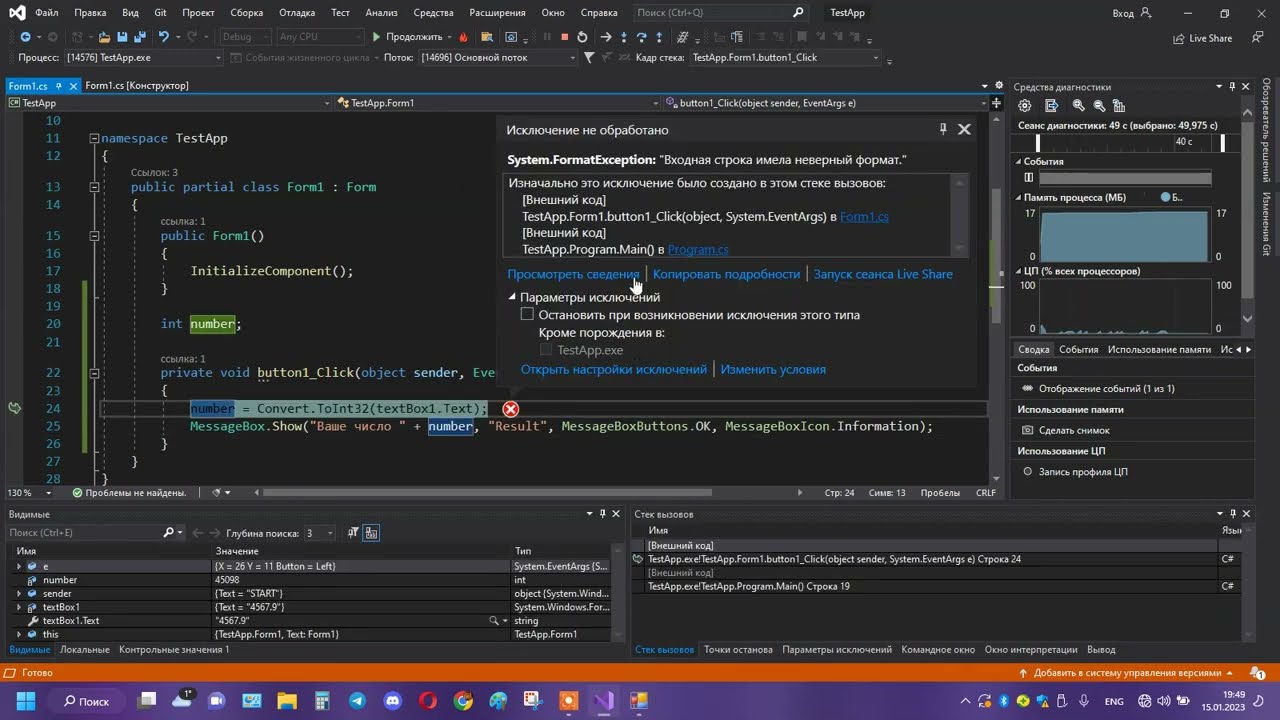1280x720 pixels.
Task: Toggle the pin filter button in Autos panel
Action: pos(353,533)
